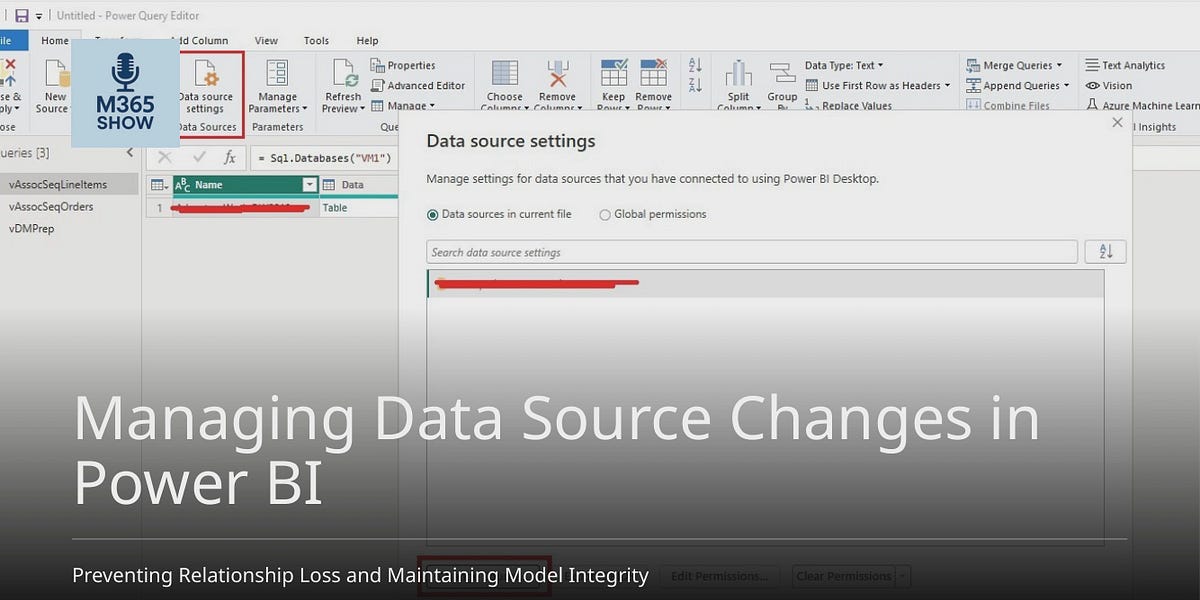
Task: Open the table corner menu dropdown
Action: [x=159, y=185]
